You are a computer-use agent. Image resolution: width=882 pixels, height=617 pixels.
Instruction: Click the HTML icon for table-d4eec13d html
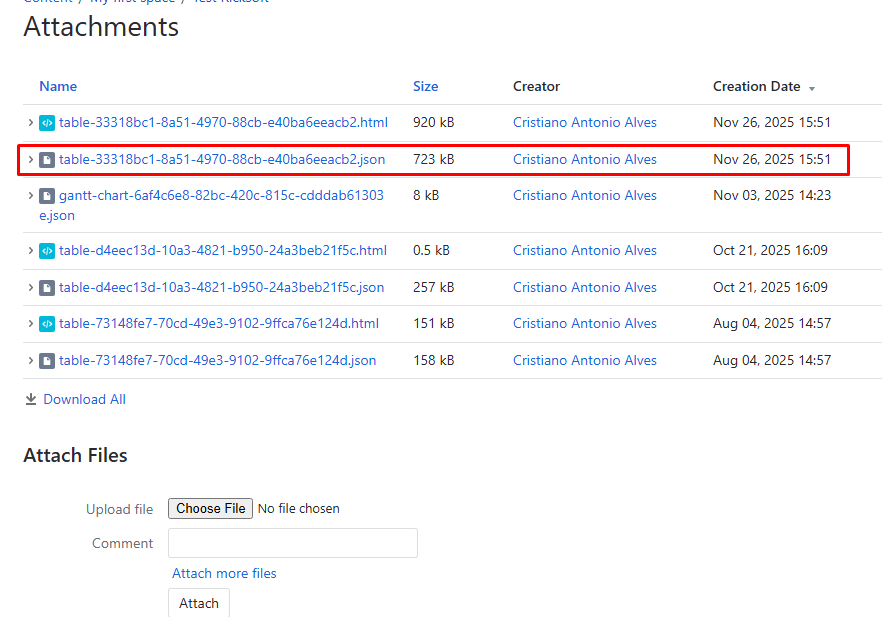click(x=47, y=251)
